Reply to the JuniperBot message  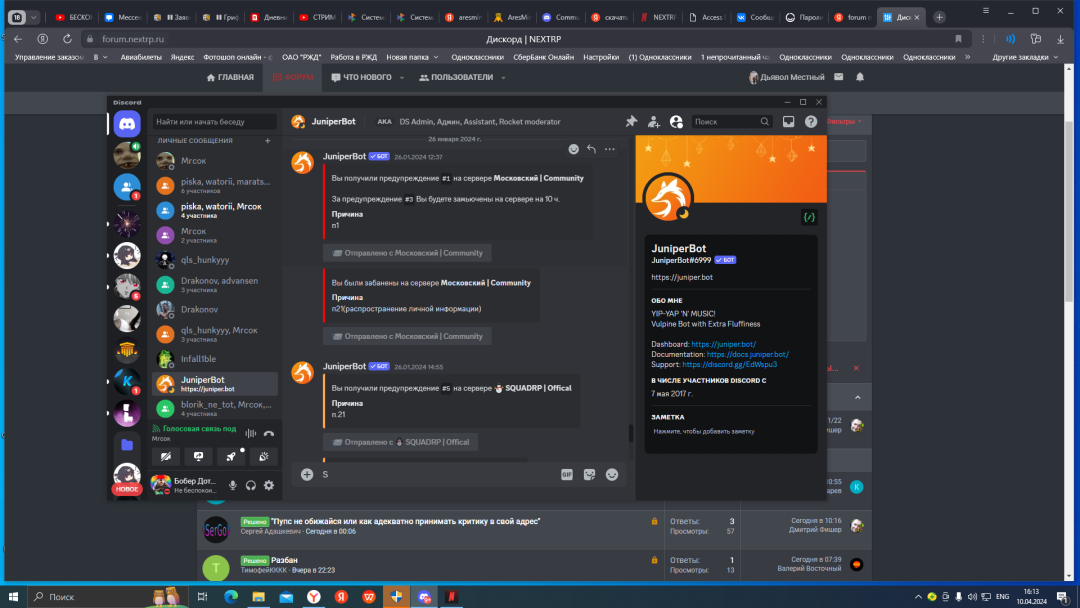click(x=592, y=149)
